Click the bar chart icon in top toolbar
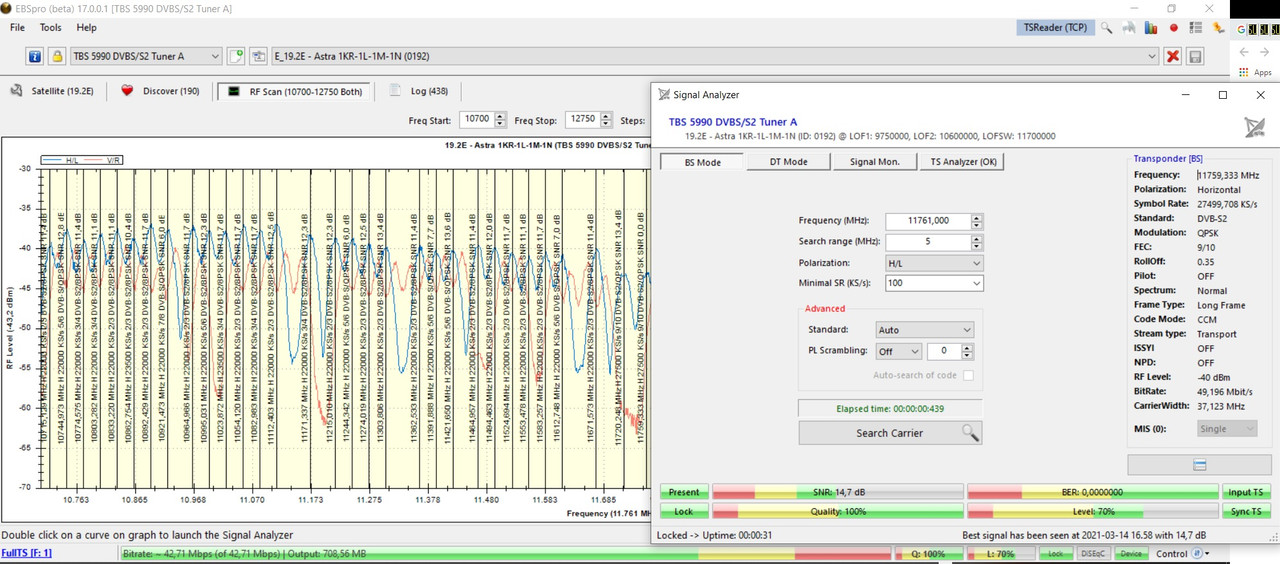This screenshot has width=1280, height=564. tap(1151, 28)
